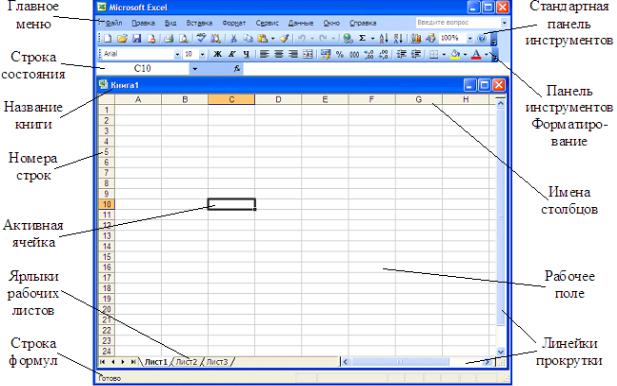Sort descending with the Z-A icon
The width and height of the screenshot is (617, 386).
(x=398, y=38)
